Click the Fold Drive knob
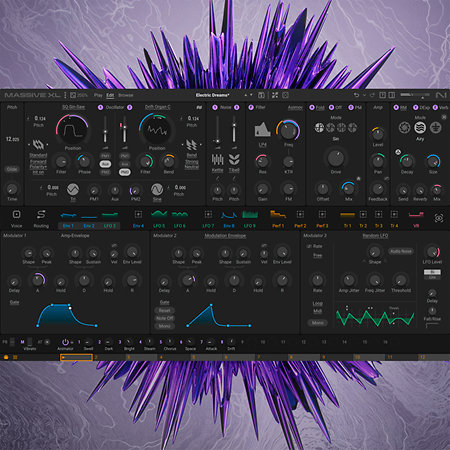 coord(336,158)
